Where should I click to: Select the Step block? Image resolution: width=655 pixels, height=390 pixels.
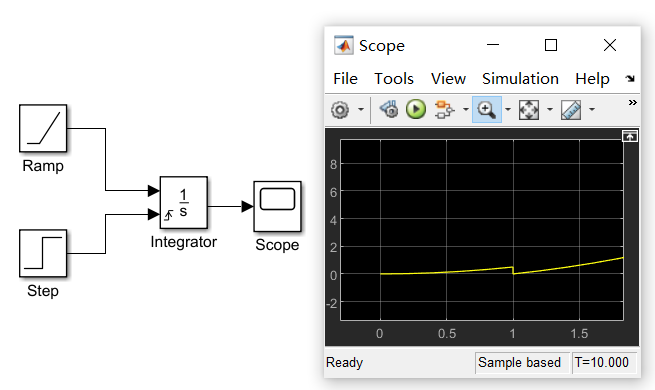tap(43, 253)
